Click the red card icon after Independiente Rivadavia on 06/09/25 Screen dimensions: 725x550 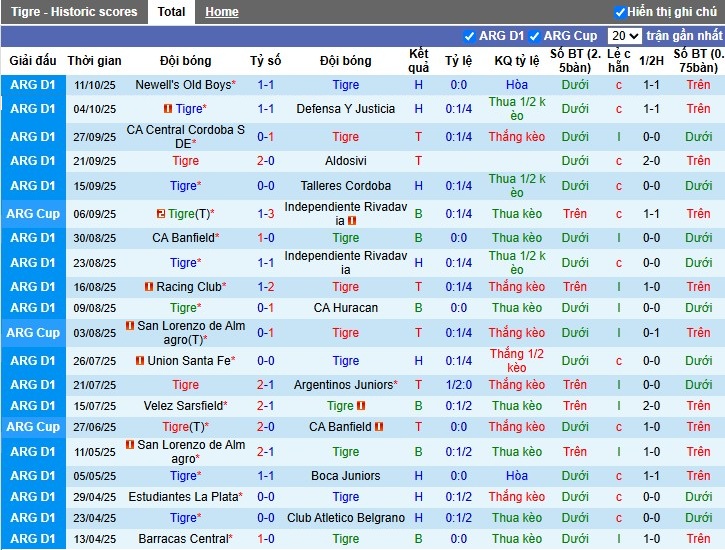click(x=352, y=221)
